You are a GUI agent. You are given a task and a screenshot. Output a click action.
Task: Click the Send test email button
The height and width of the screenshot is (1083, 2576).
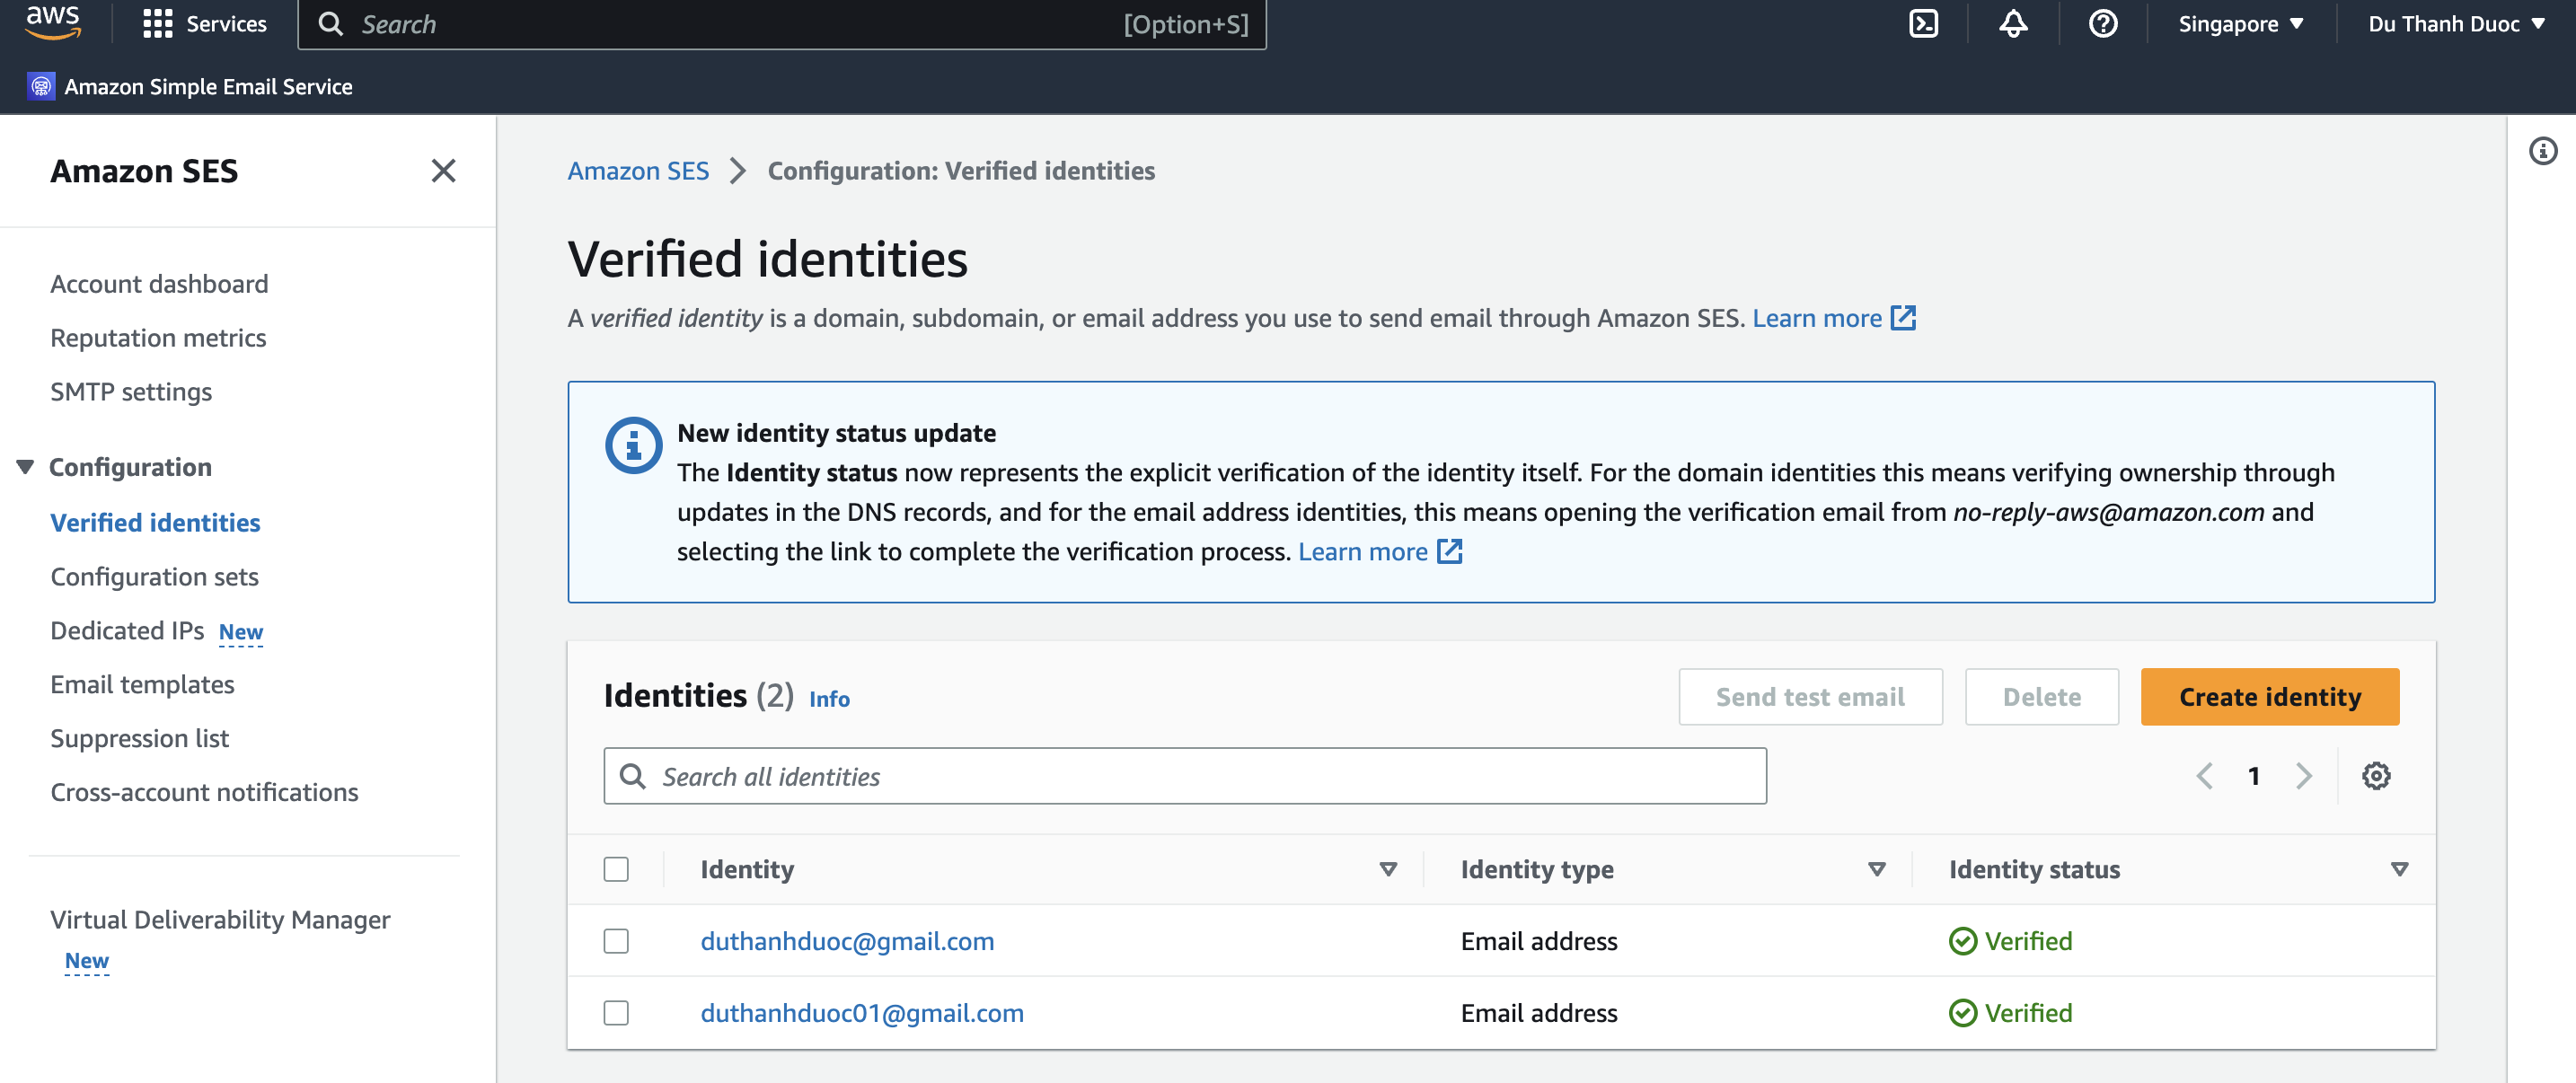pos(1810,697)
